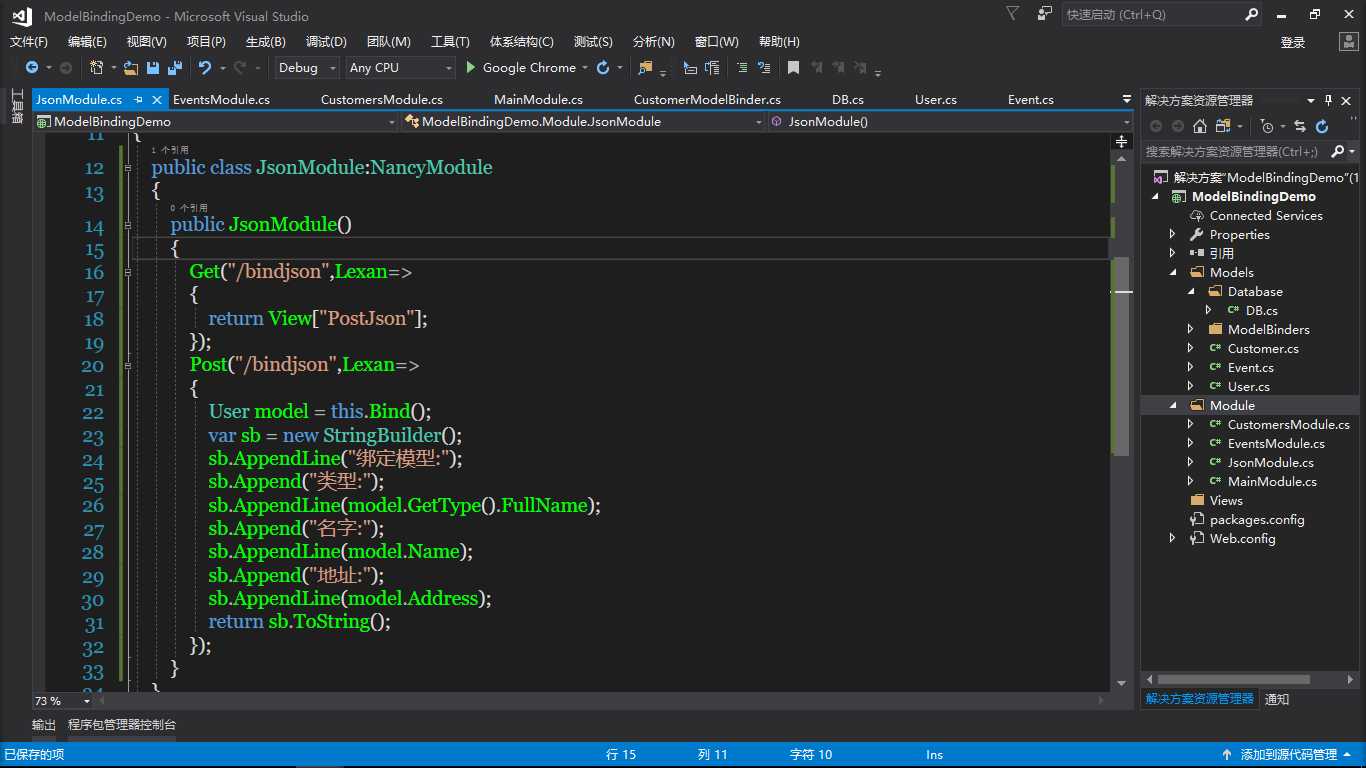Open the 文件(F) menu
1366x768 pixels.
28,41
